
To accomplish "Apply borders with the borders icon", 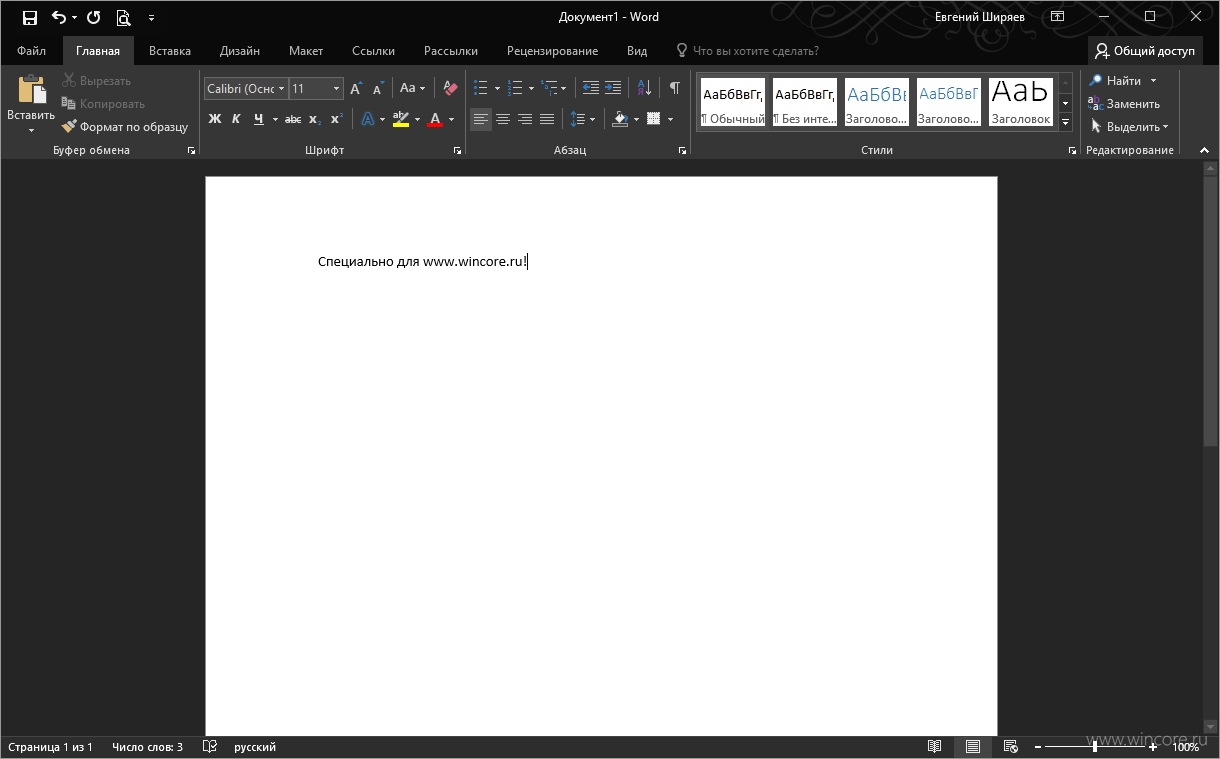I will [x=653, y=119].
